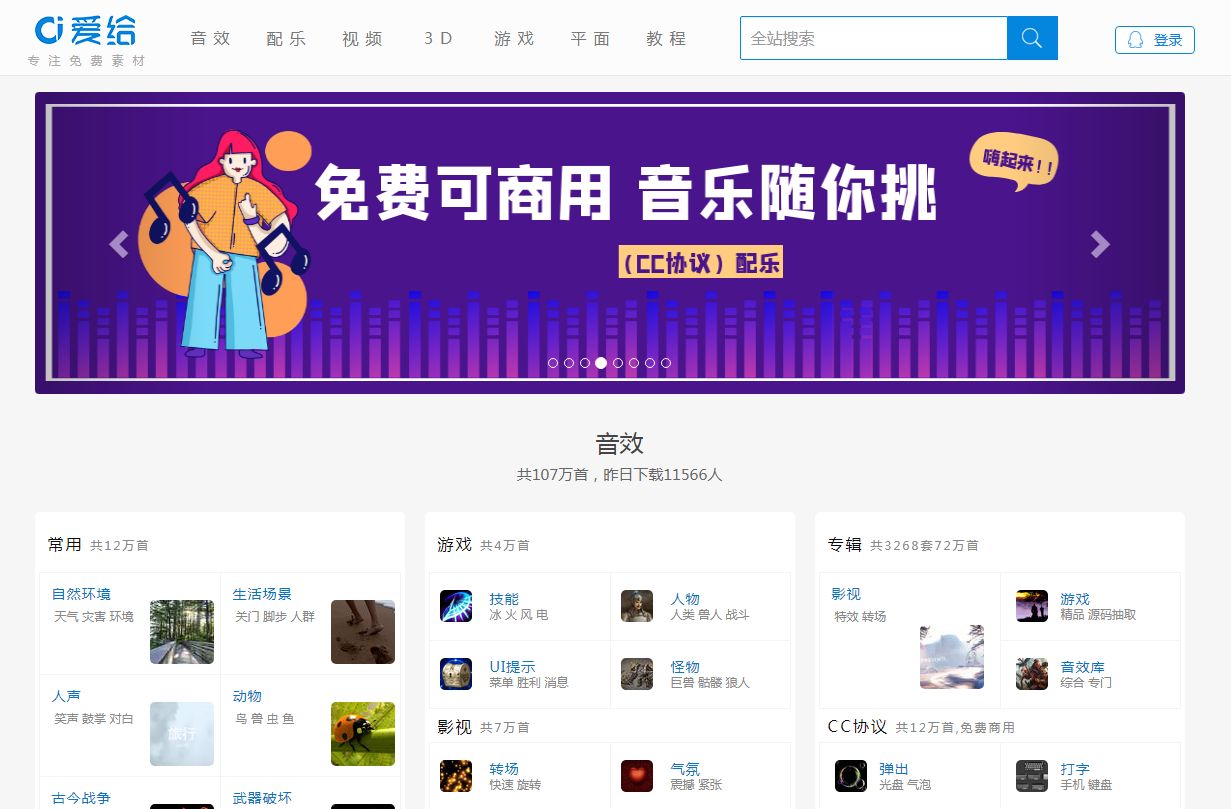Screen dimensions: 1231x809
Task: Open the 配乐 navigation menu
Action: pos(287,39)
